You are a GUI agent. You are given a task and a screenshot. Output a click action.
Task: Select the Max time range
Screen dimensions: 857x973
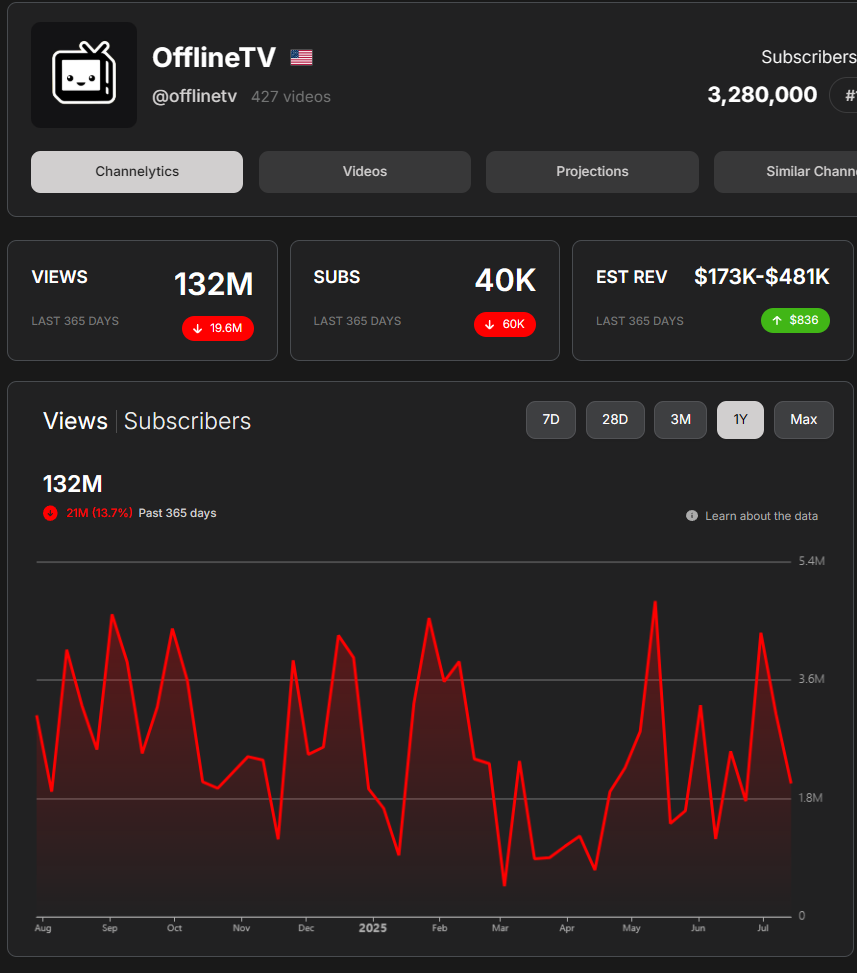804,420
